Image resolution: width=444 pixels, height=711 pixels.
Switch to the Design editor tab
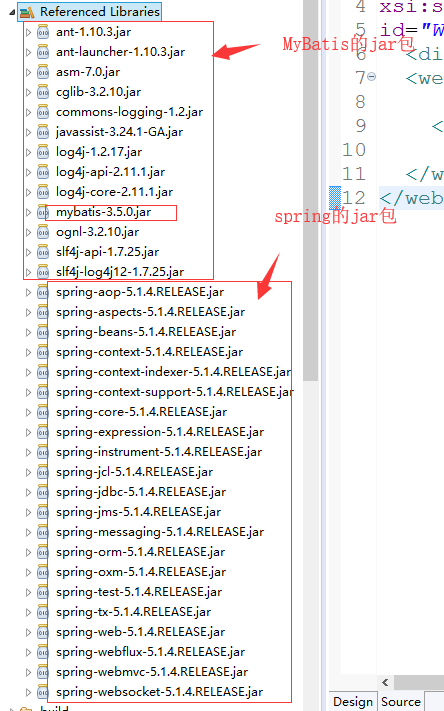[352, 701]
